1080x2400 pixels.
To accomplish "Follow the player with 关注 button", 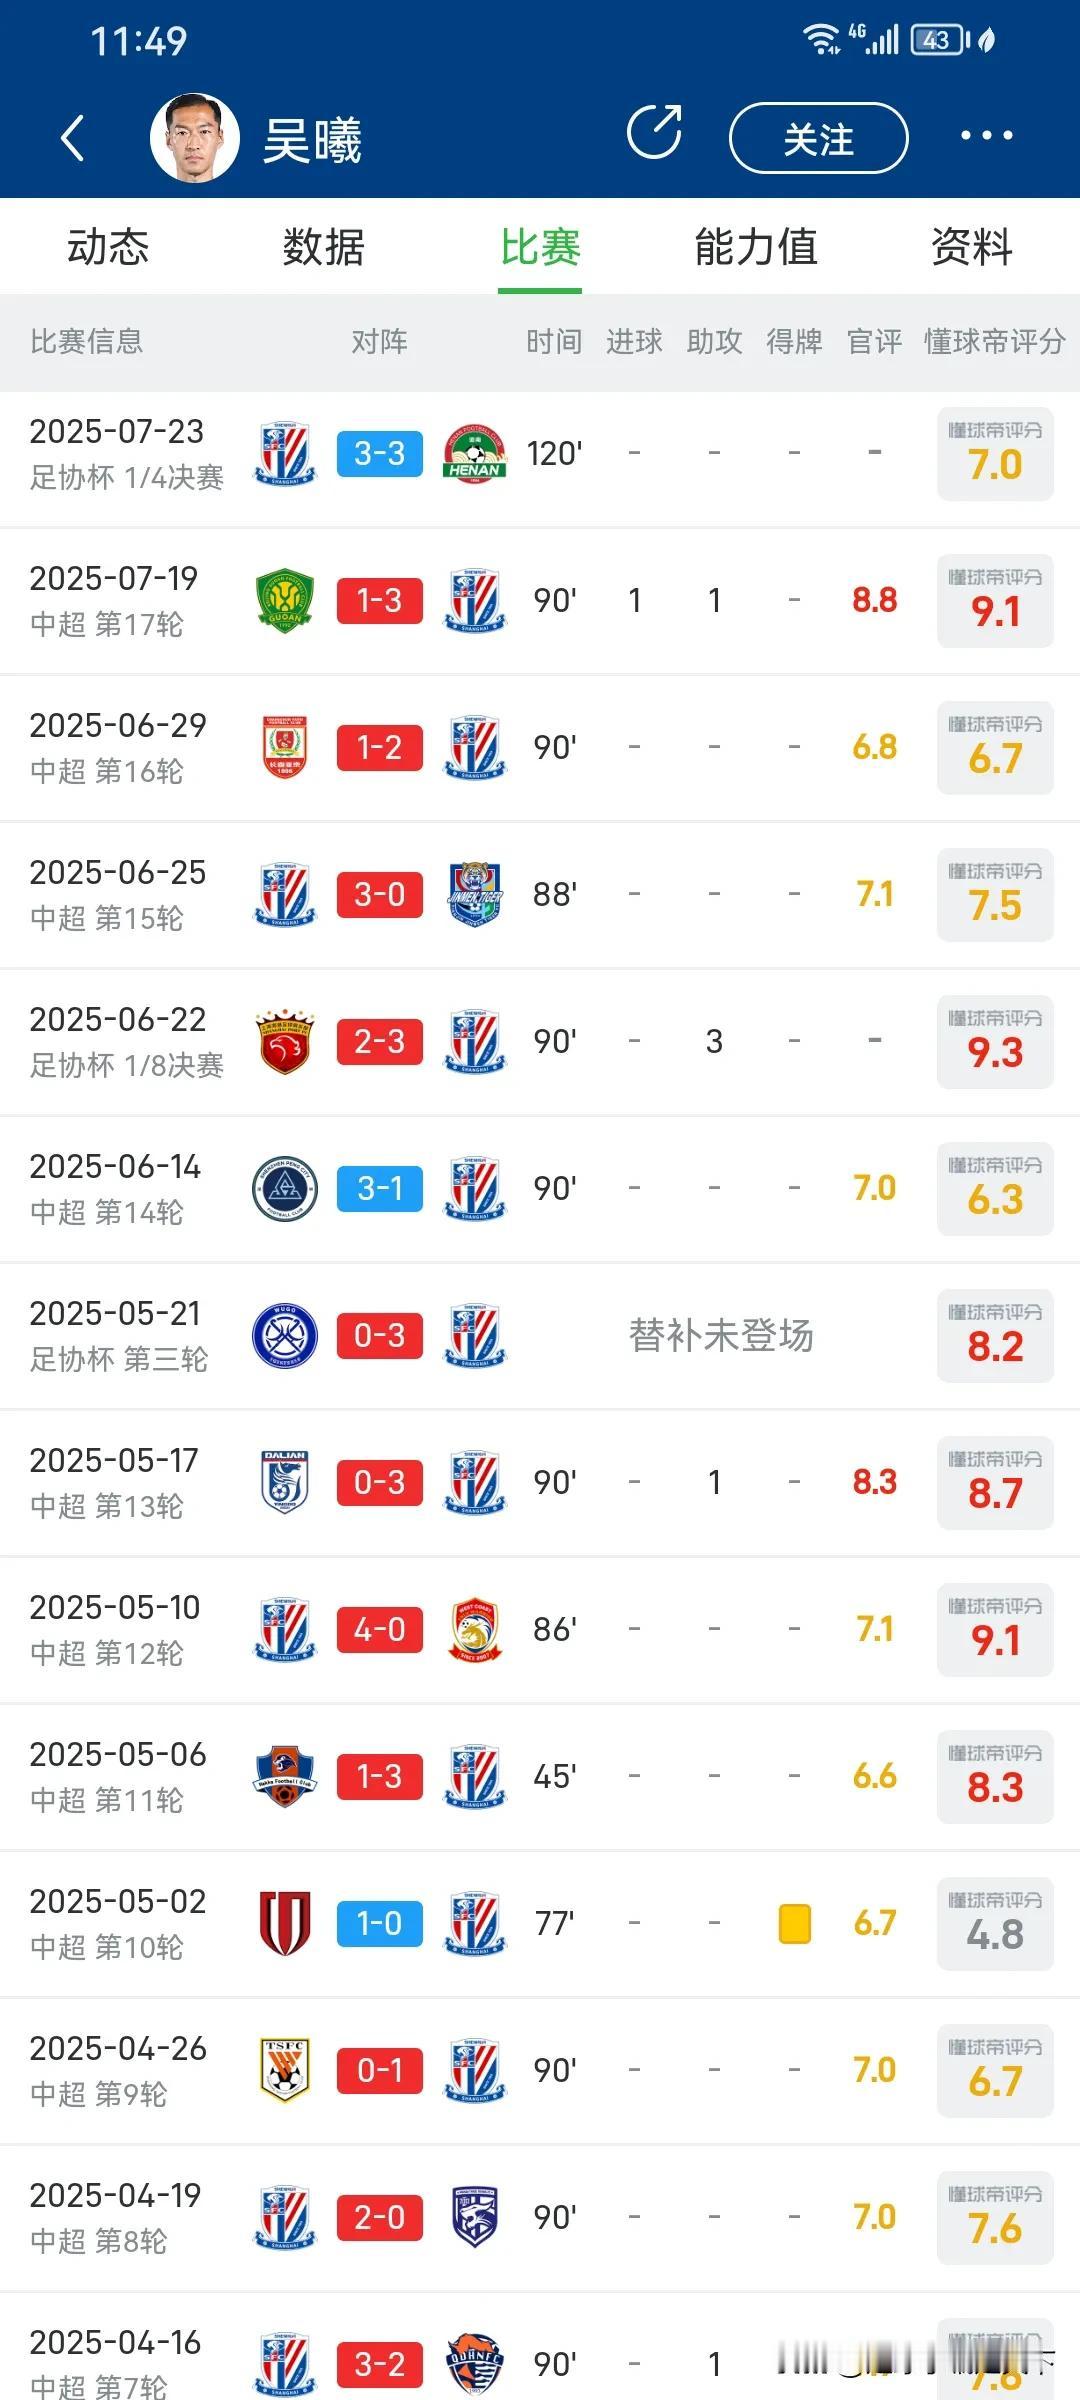I will pos(818,138).
